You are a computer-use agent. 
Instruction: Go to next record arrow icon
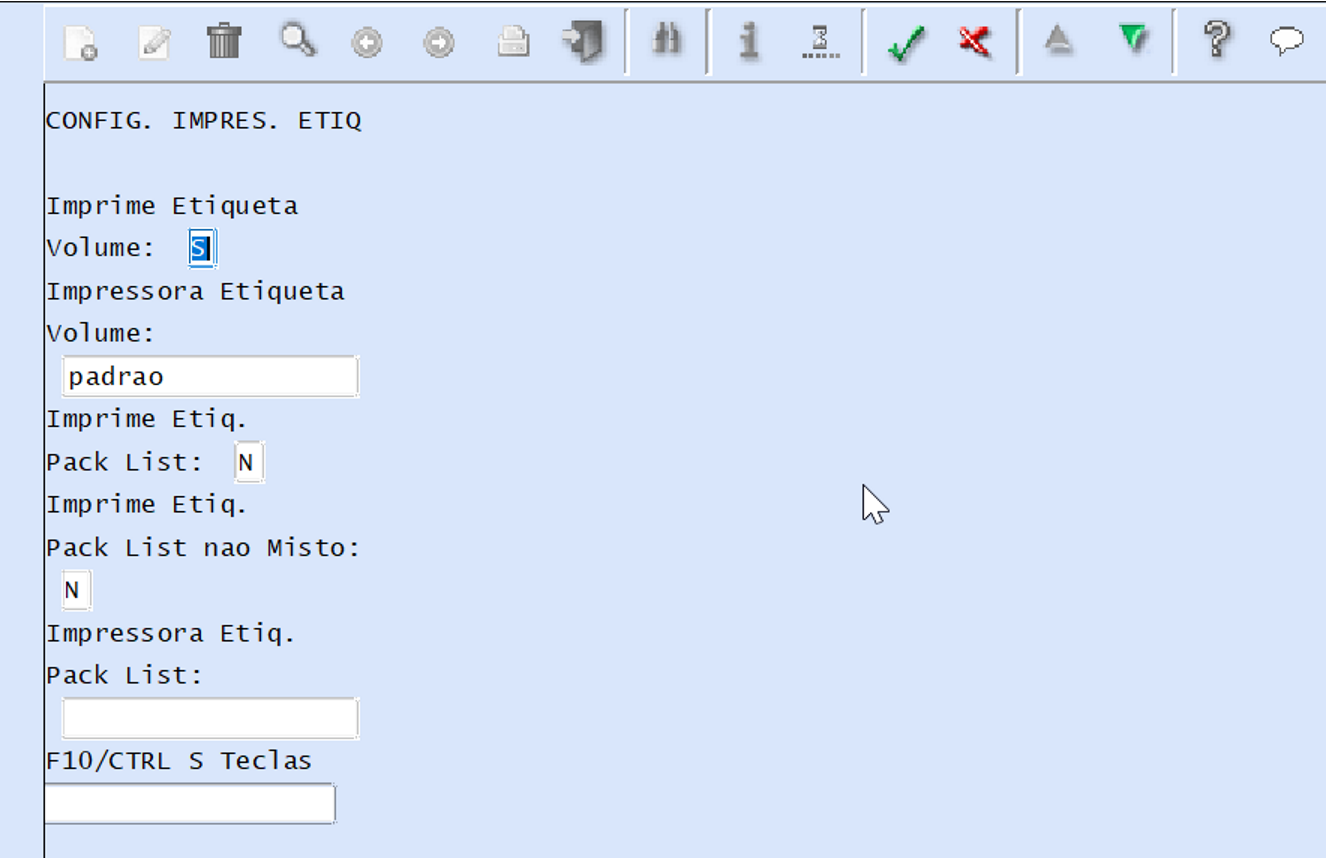tap(439, 43)
